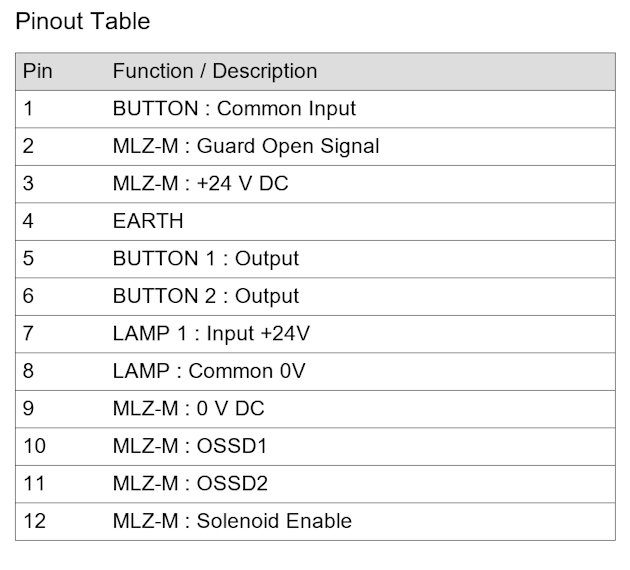The image size is (630, 570).
Task: Click MLZ-M : OSSD2 description
Action: (x=190, y=483)
